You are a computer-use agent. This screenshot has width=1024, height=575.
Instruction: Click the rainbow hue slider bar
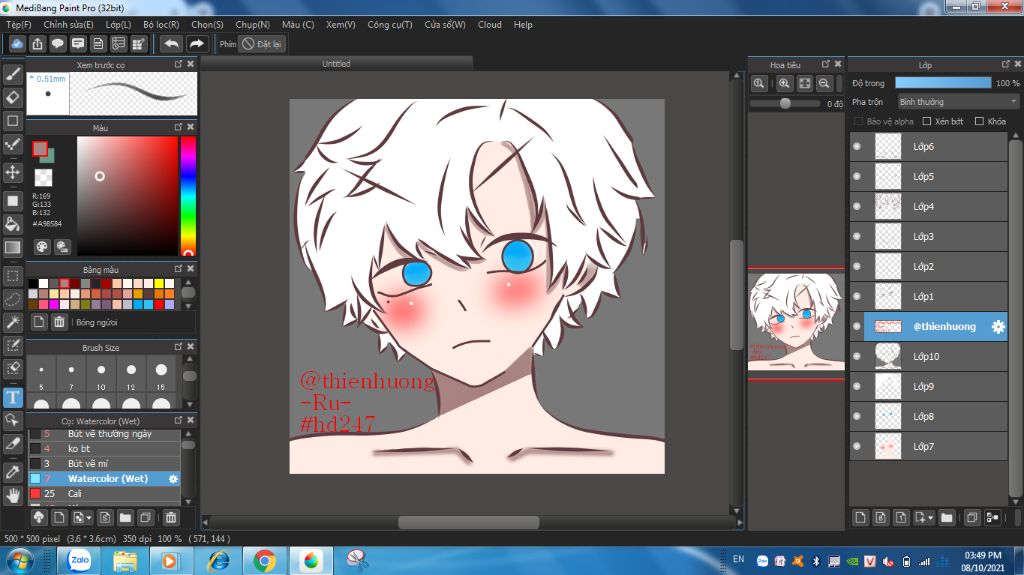click(188, 195)
